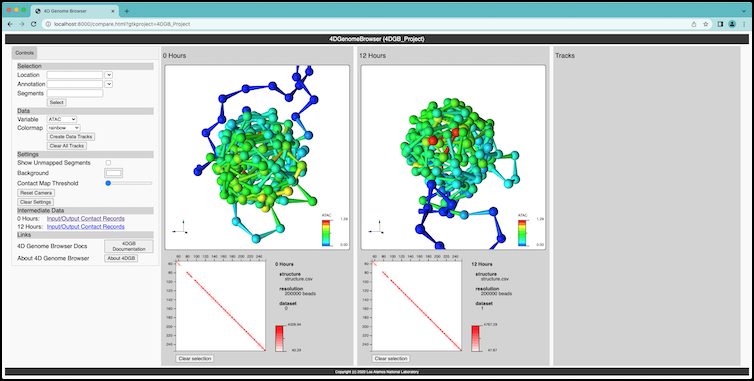The height and width of the screenshot is (381, 754).
Task: Click the browser forward arrow
Action: 22,24
